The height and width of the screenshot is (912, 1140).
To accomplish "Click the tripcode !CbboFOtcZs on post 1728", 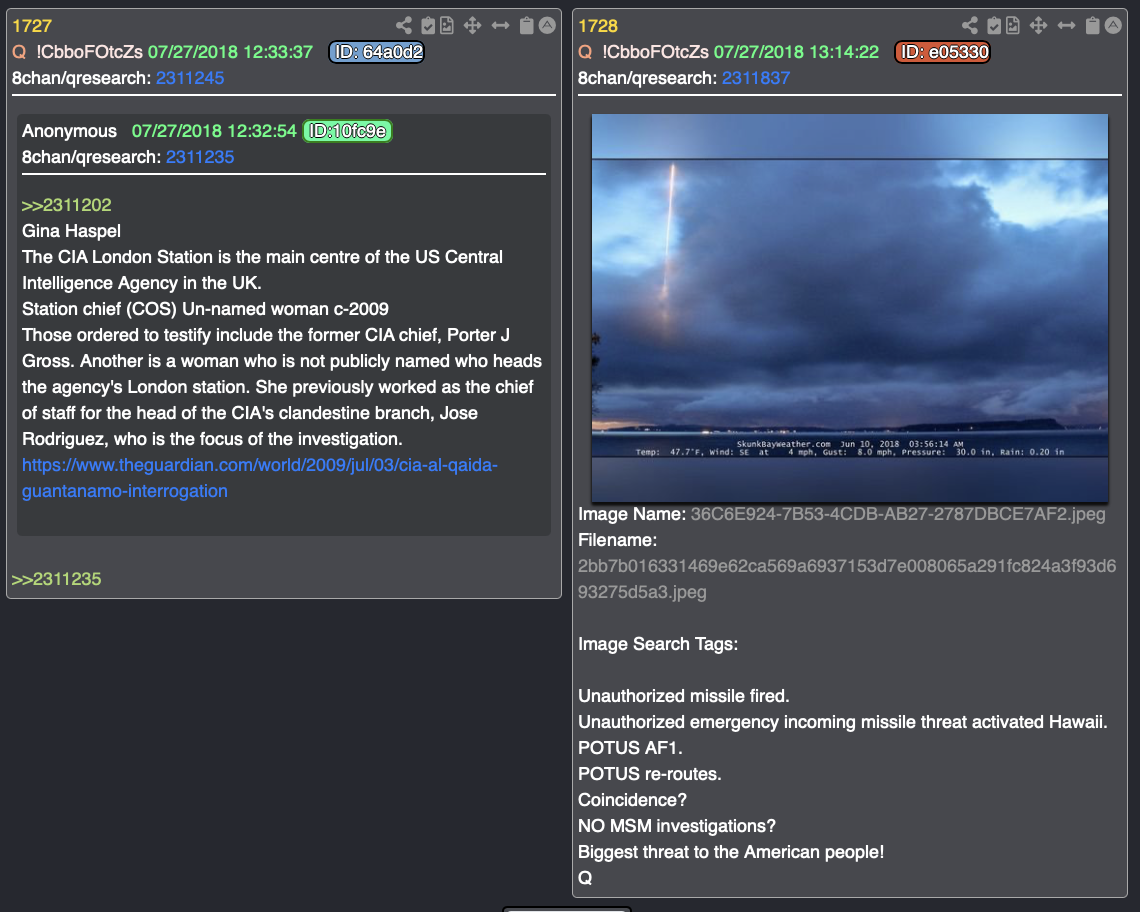I will coord(655,52).
